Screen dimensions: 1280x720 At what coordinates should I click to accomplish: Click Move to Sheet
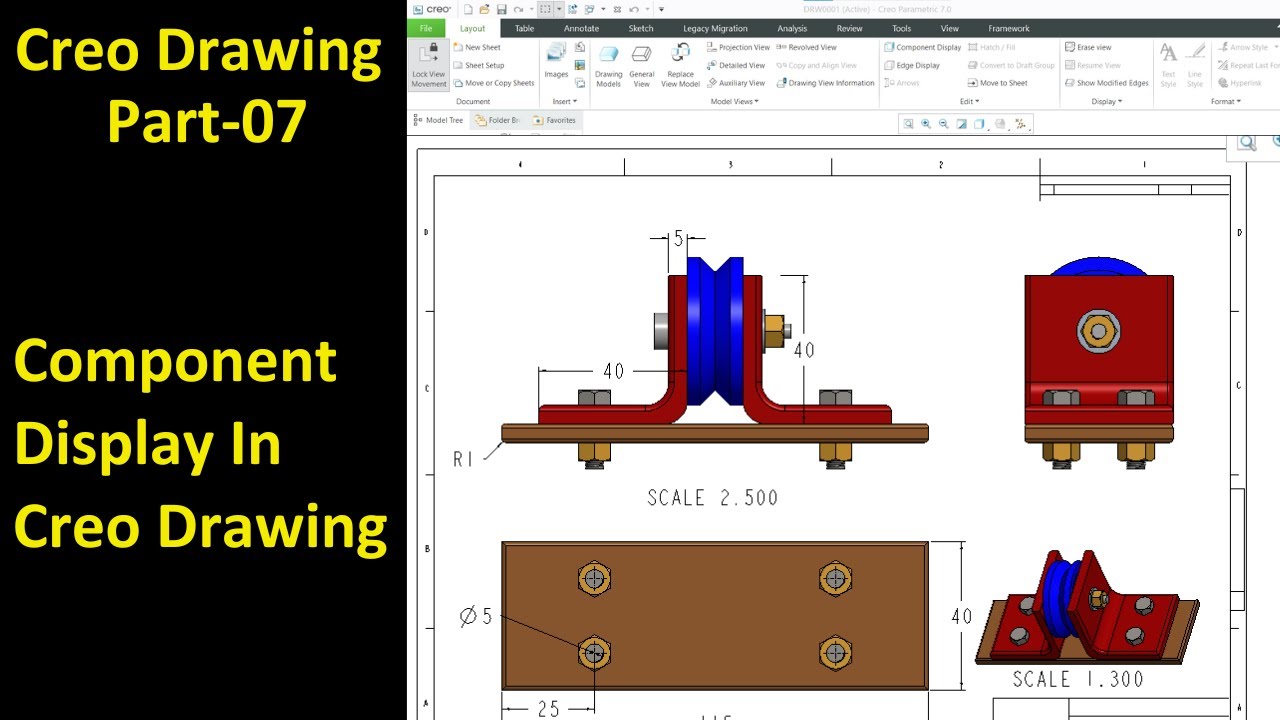coord(997,83)
